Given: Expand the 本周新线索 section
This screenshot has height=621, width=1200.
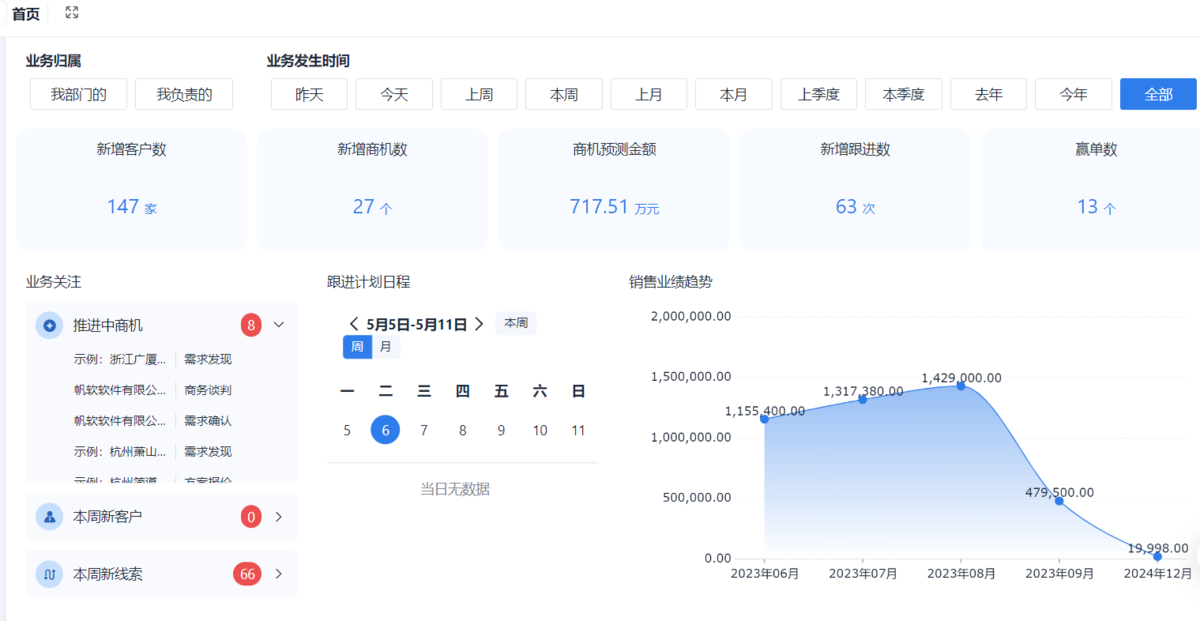Looking at the screenshot, I should (279, 574).
